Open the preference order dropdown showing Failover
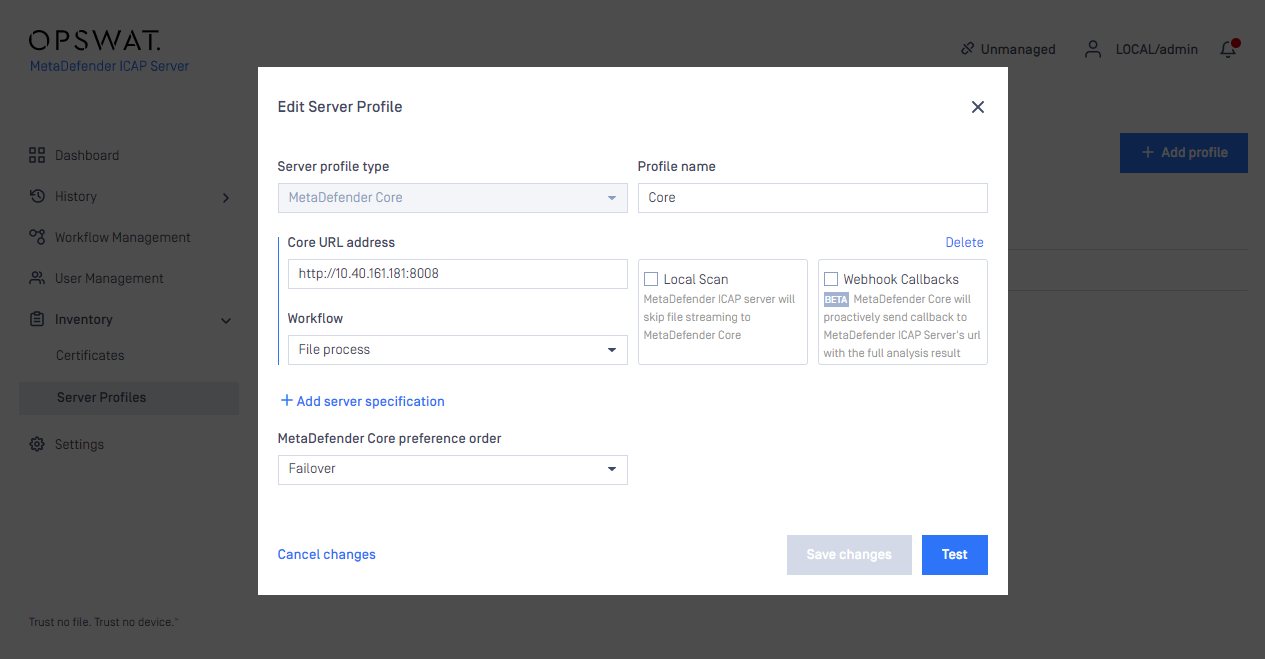The image size is (1265, 659). (453, 470)
